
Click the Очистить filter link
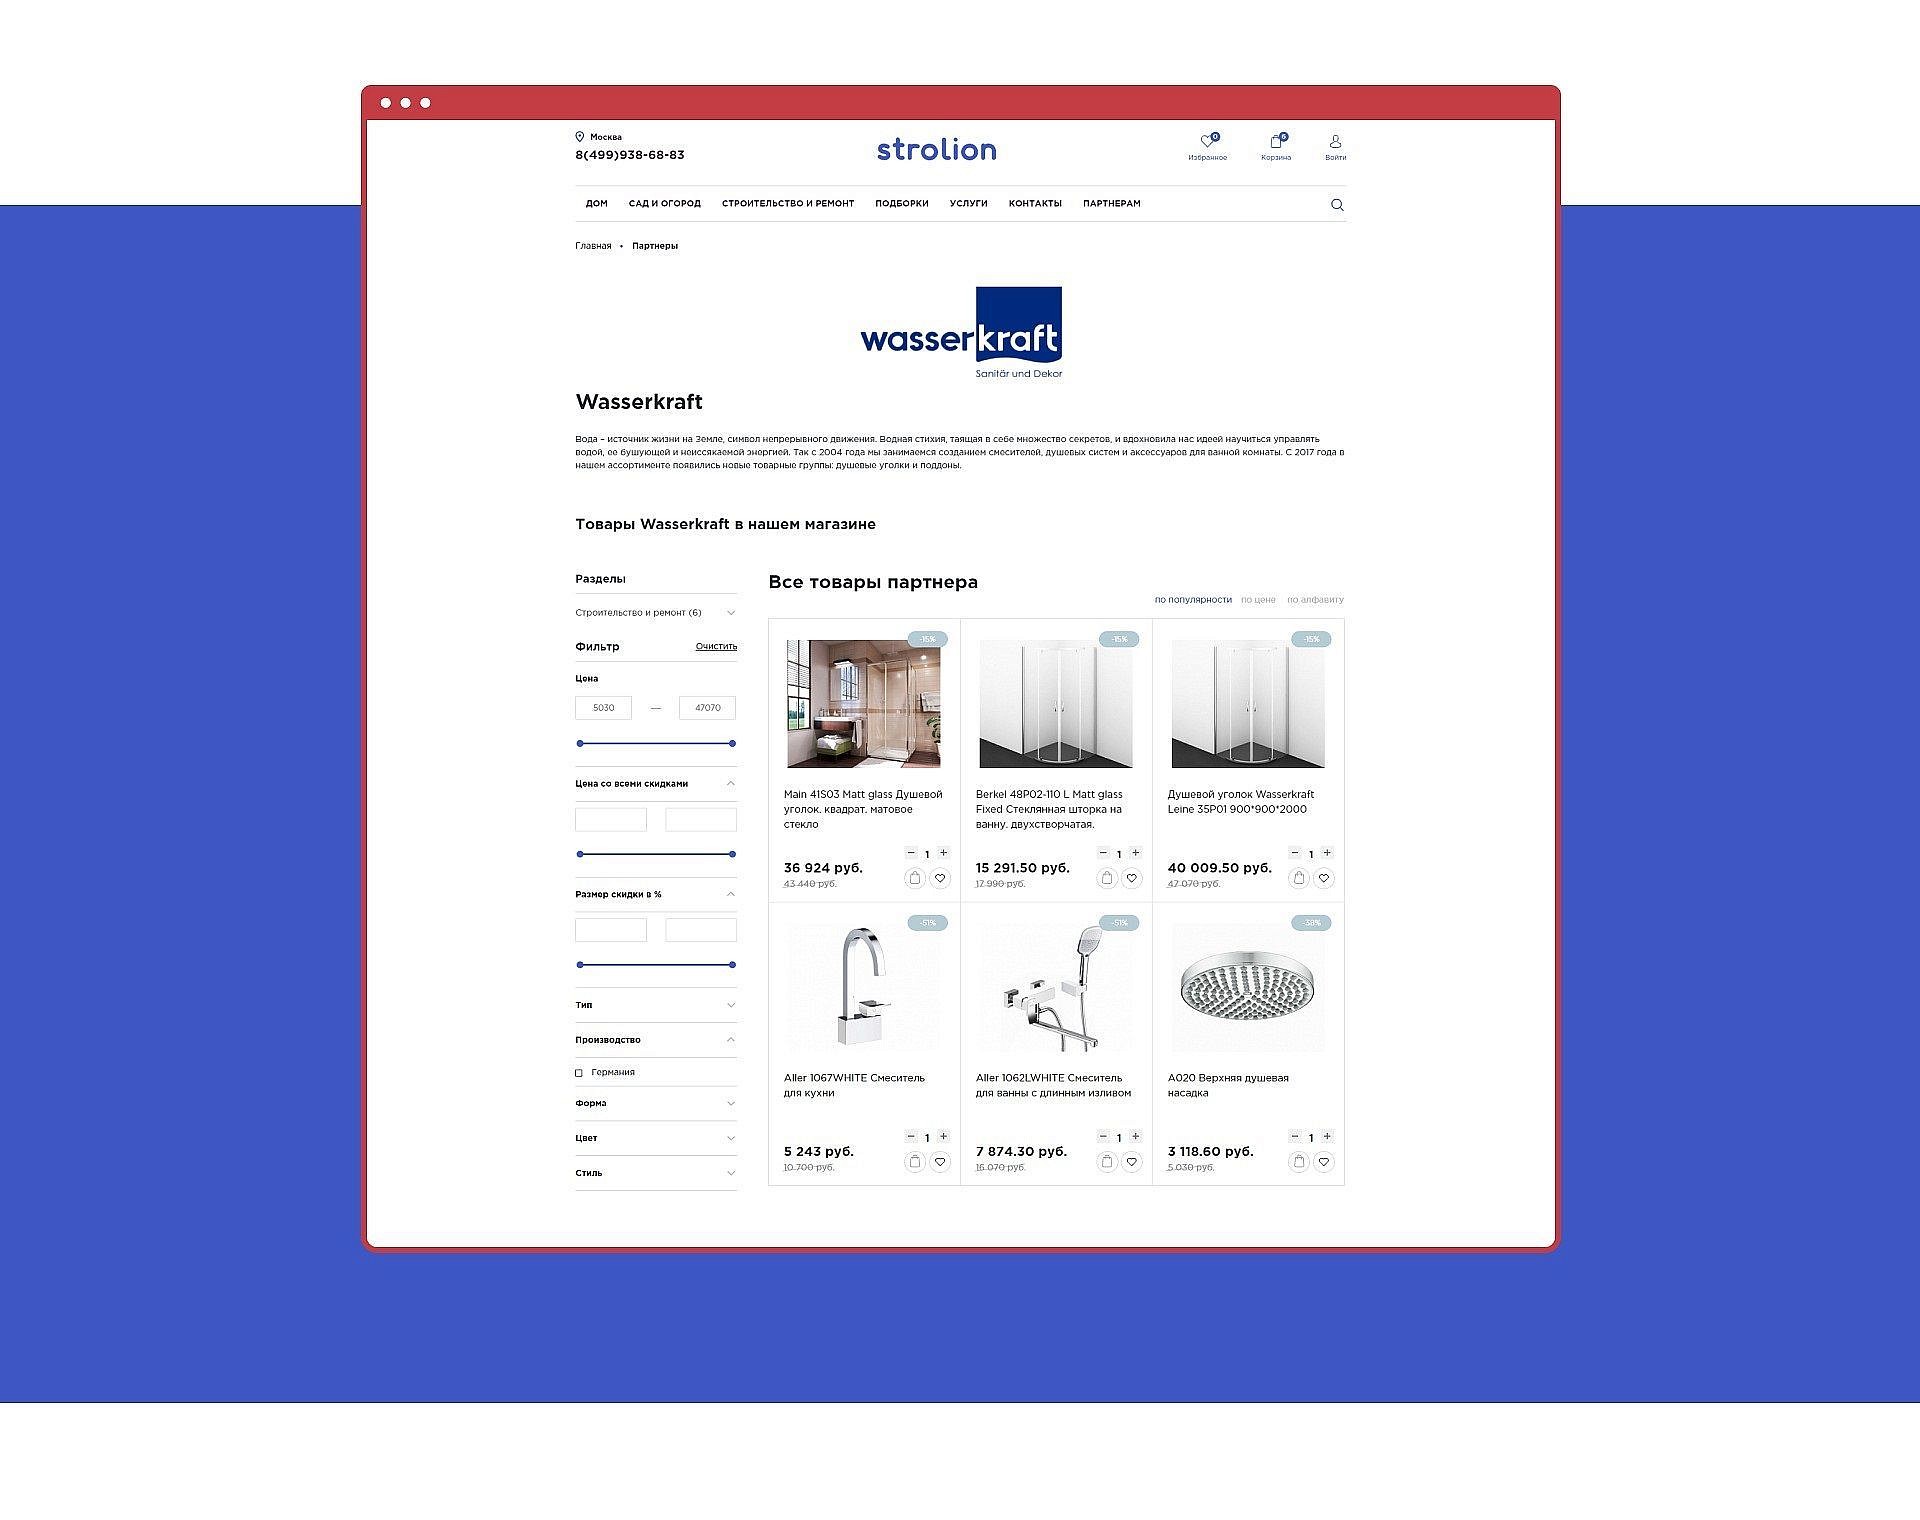(716, 647)
